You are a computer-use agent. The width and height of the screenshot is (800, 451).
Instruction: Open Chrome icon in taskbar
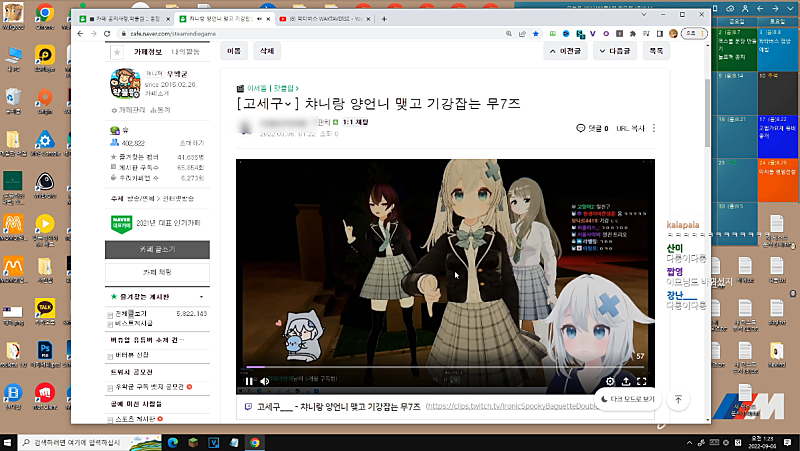(x=255, y=442)
